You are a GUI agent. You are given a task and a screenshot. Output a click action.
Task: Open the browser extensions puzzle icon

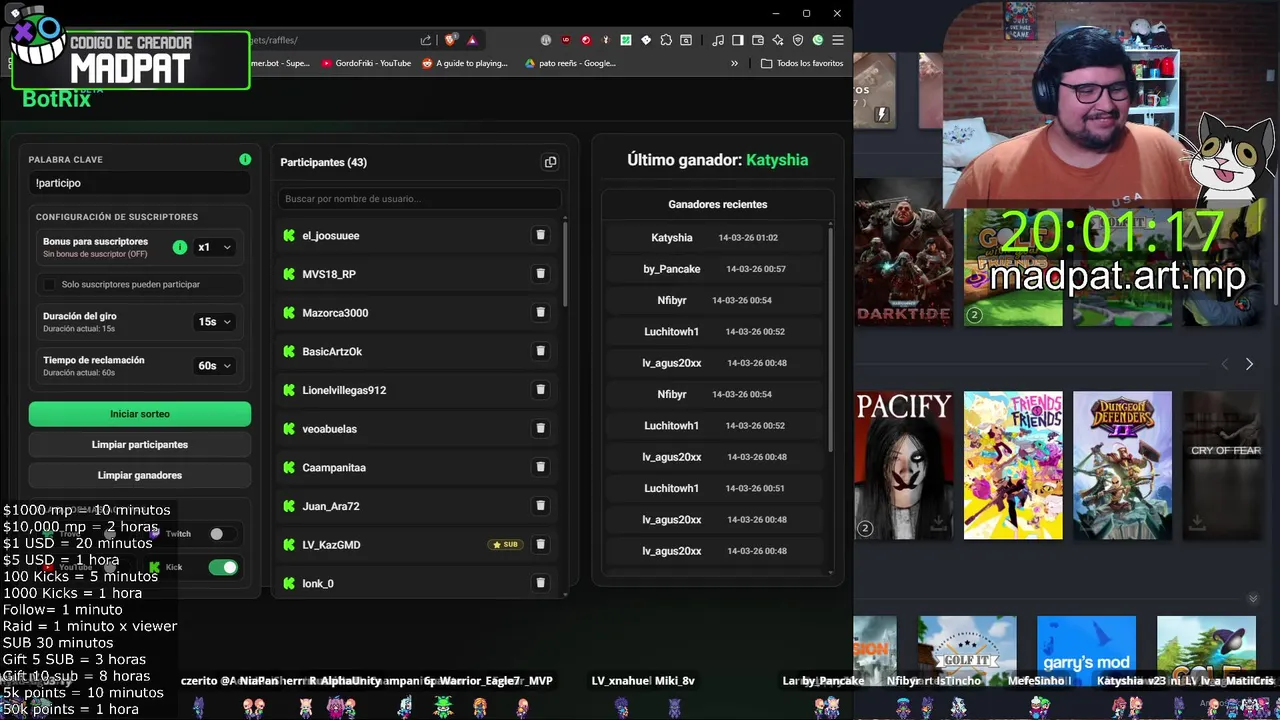(666, 40)
